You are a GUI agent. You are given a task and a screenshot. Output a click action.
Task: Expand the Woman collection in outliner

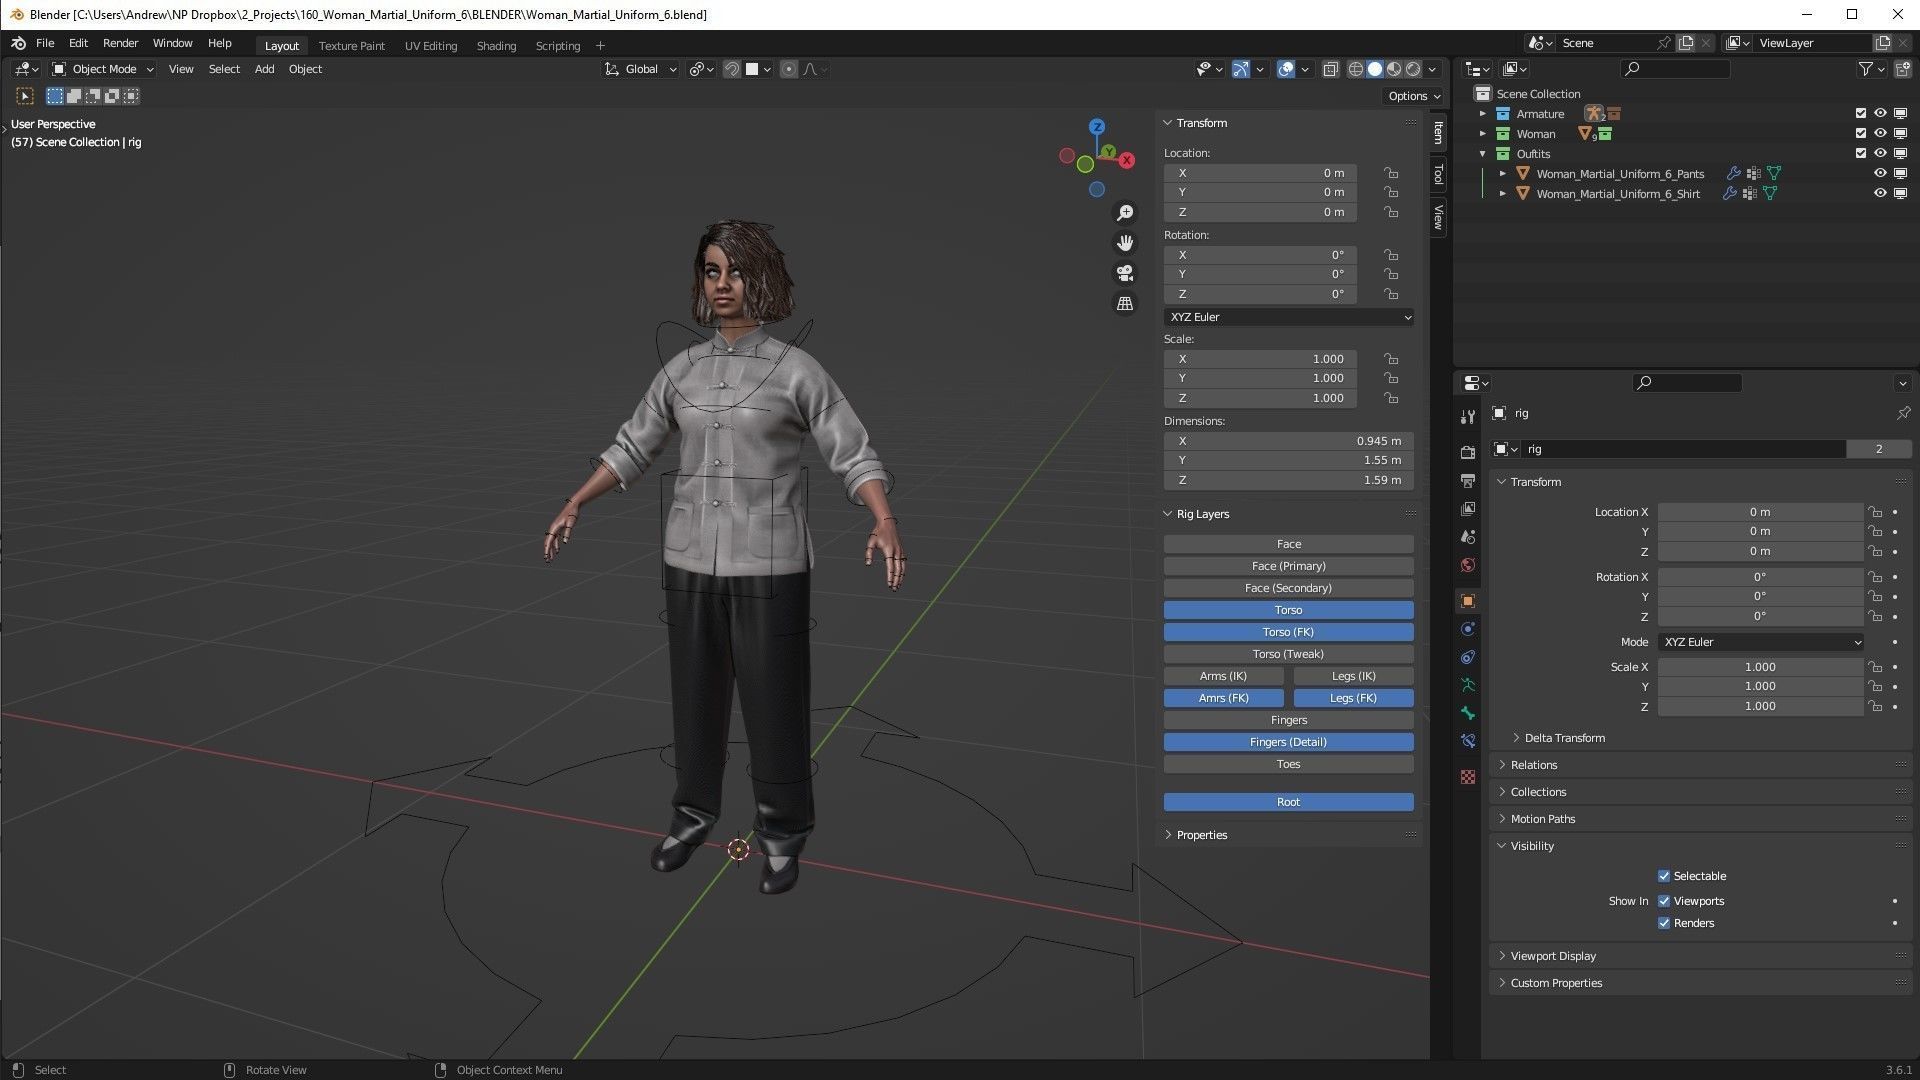point(1483,134)
